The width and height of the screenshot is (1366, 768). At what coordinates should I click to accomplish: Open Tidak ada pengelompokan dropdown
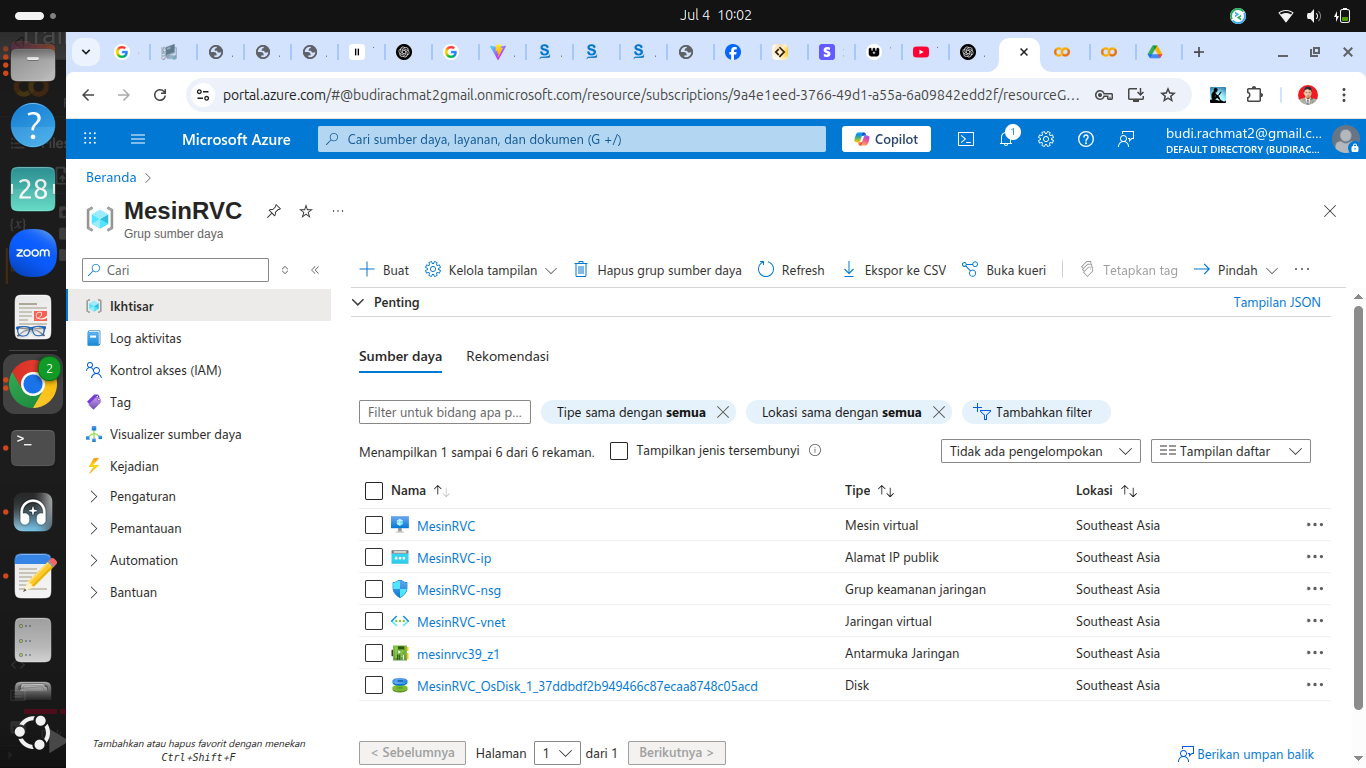[1040, 451]
